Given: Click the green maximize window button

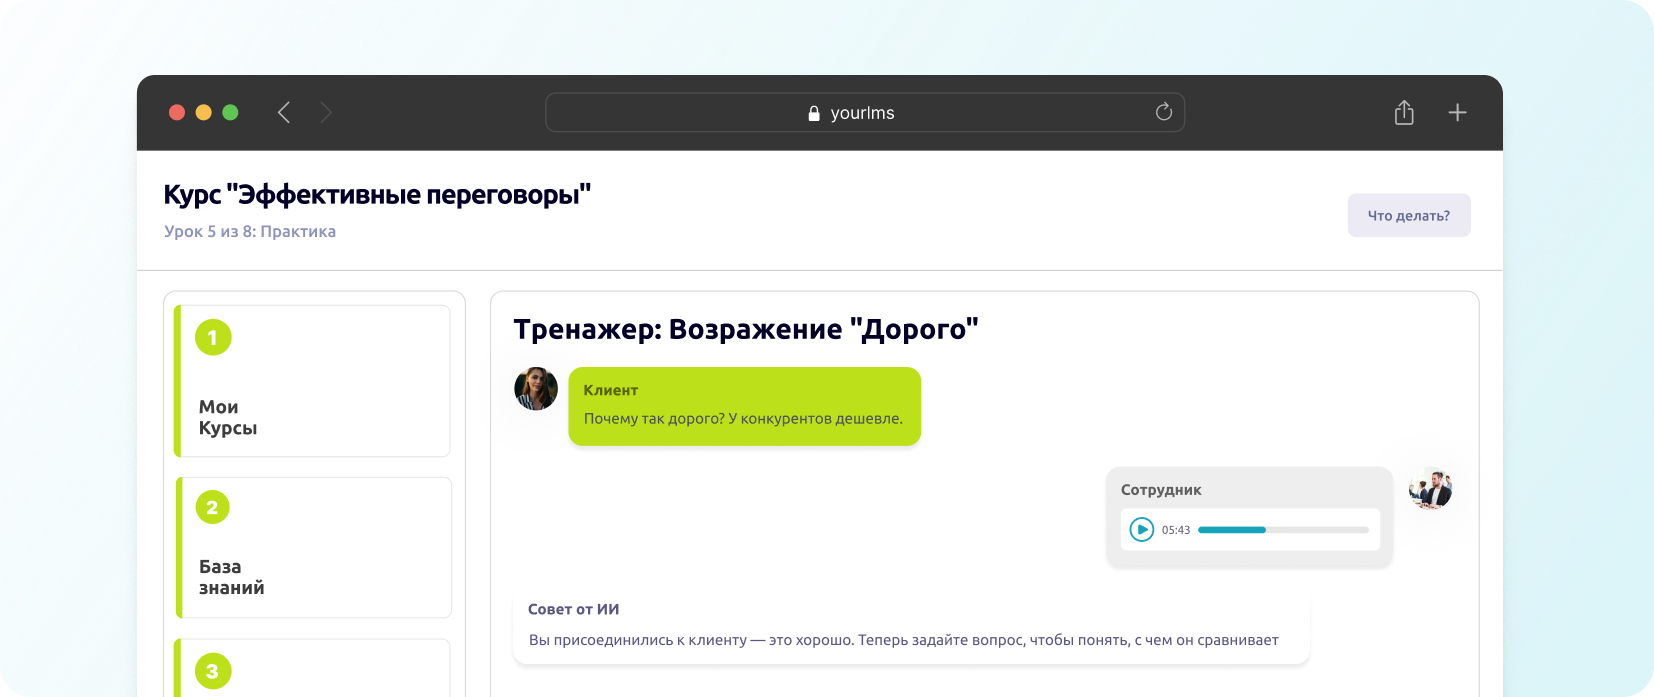Looking at the screenshot, I should (x=230, y=113).
